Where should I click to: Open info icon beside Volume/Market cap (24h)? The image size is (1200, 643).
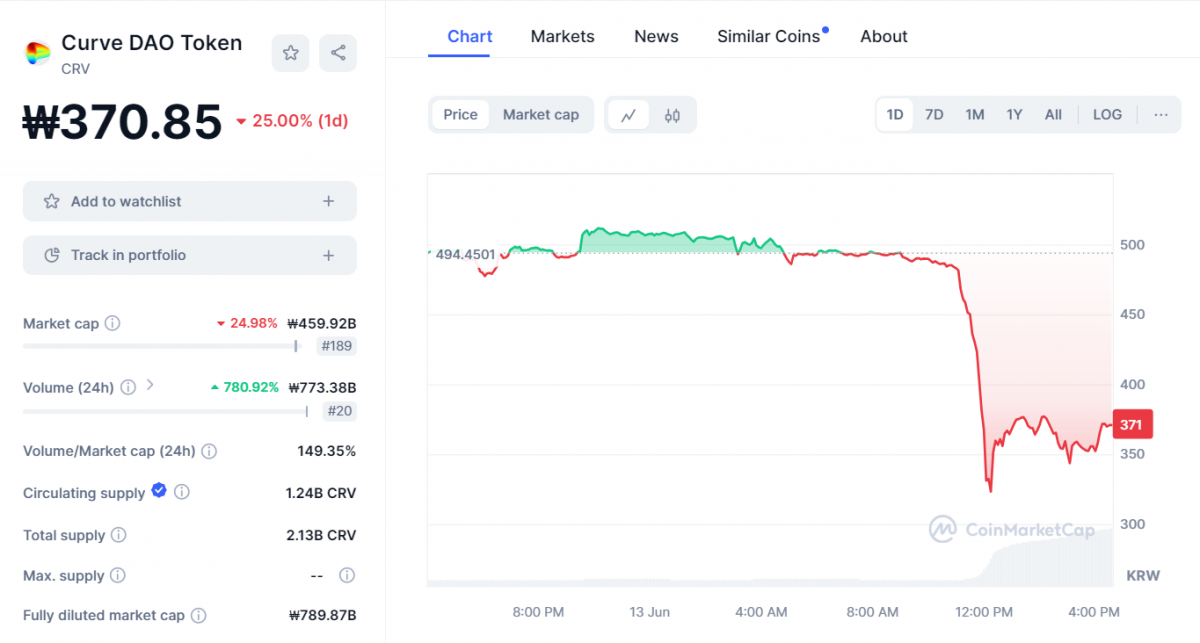209,451
